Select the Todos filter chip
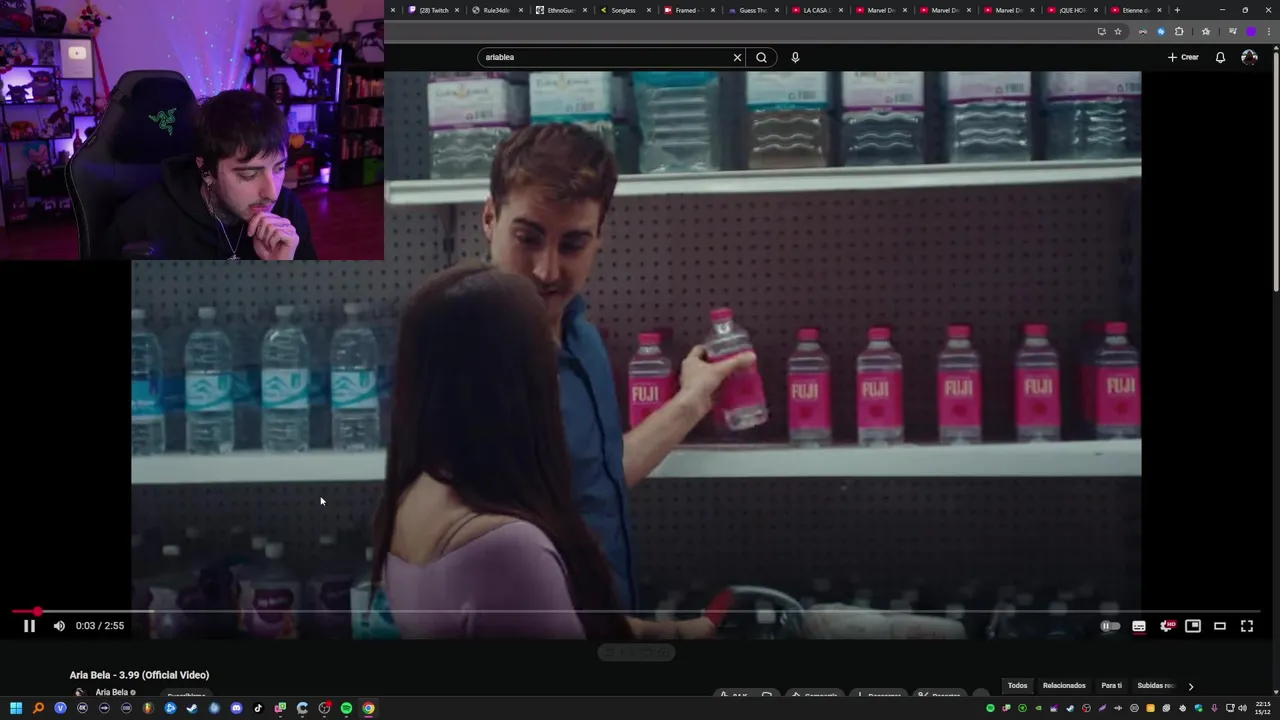Screen dimensions: 1280x720 [x=1017, y=686]
